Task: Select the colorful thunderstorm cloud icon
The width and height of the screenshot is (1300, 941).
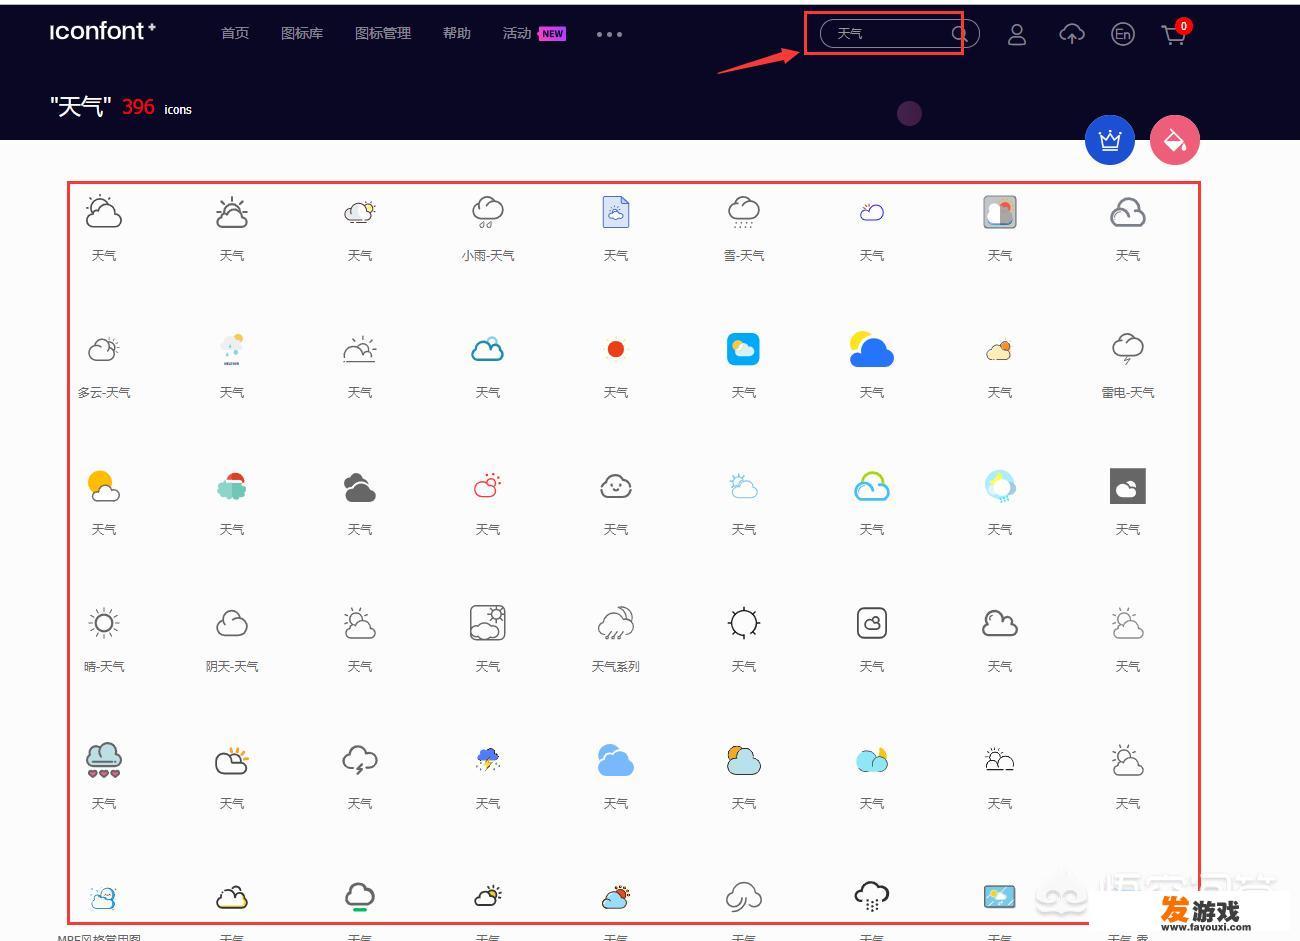Action: (488, 760)
